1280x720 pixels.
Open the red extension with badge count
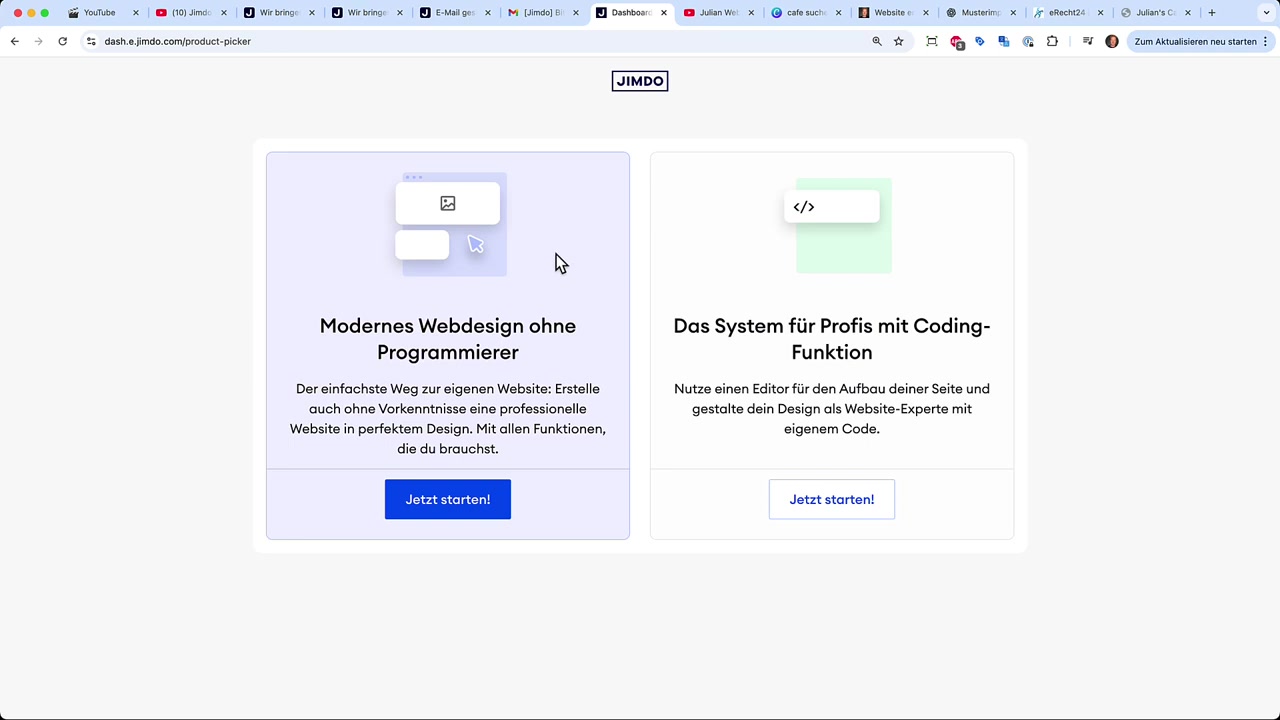(956, 42)
